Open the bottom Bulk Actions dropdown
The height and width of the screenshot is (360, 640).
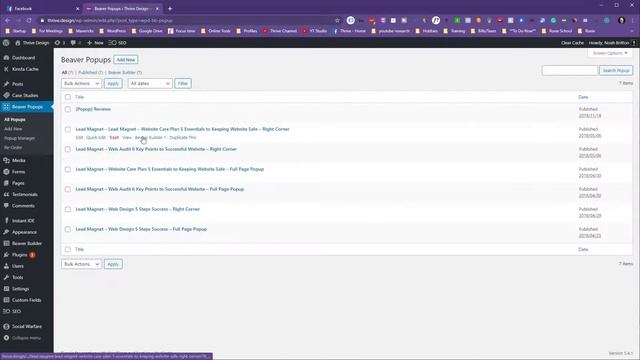(x=81, y=264)
